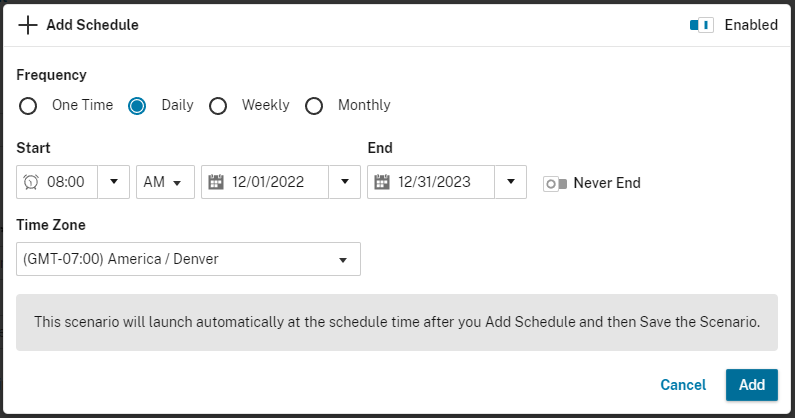Viewport: 795px width, 418px height.
Task: Click the 12/01/2022 start date text
Action: (x=267, y=182)
